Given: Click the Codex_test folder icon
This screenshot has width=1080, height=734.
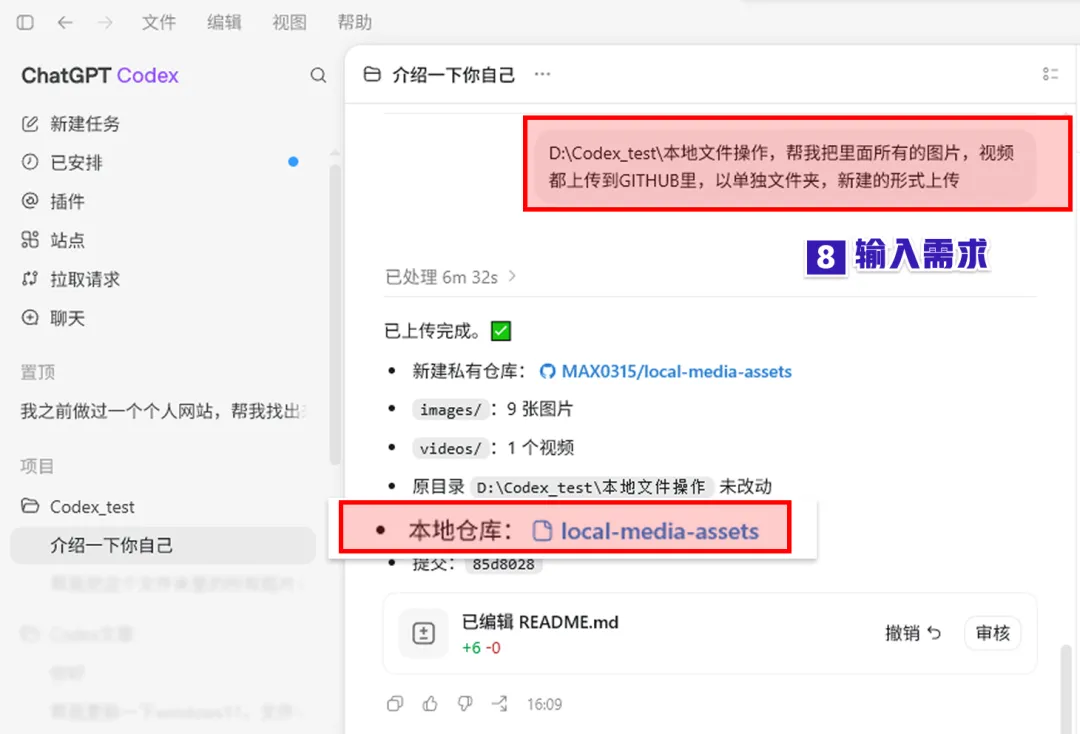Looking at the screenshot, I should click(30, 506).
